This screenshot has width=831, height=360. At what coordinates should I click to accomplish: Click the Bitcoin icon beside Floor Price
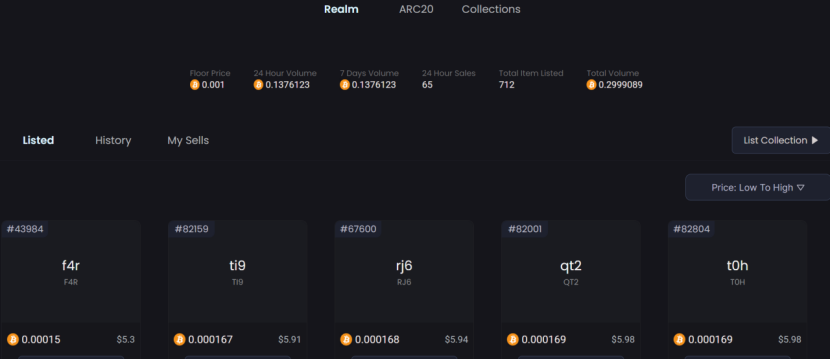[x=195, y=85]
